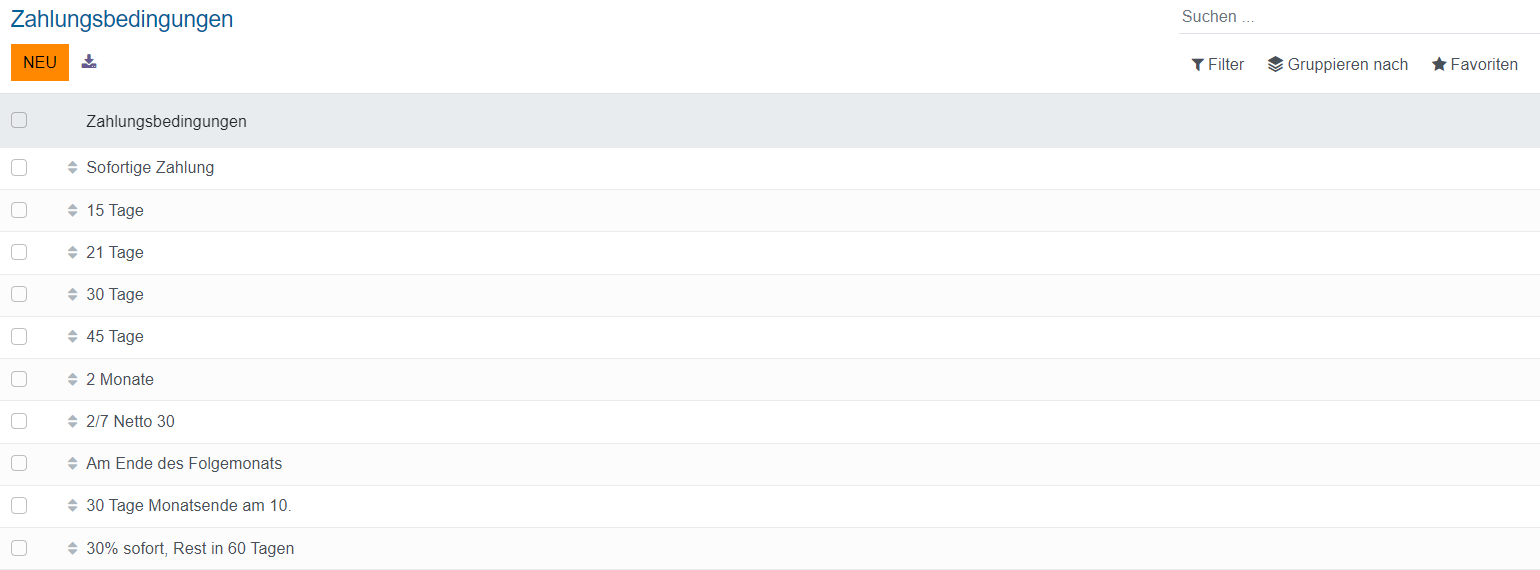Sort by Zahlungsbedingungen column header
Image resolution: width=1540 pixels, height=570 pixels.
click(x=166, y=122)
